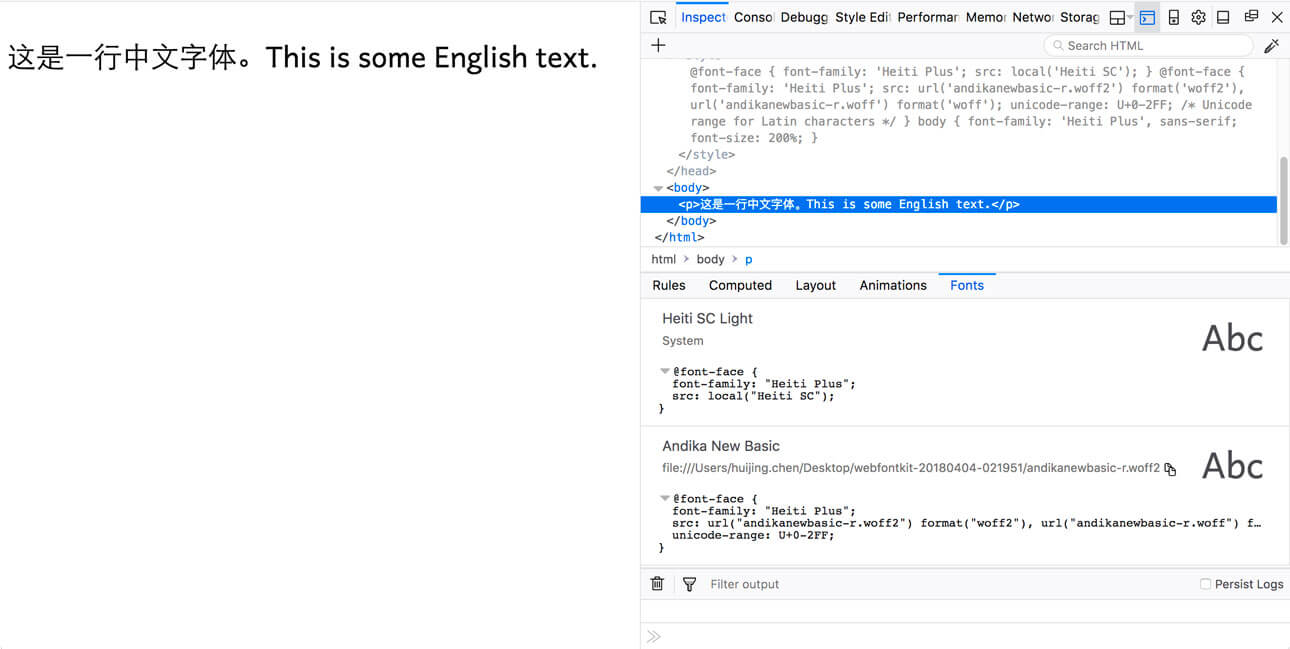This screenshot has height=649, width=1290.
Task: Click the new node plus button
Action: 658,45
